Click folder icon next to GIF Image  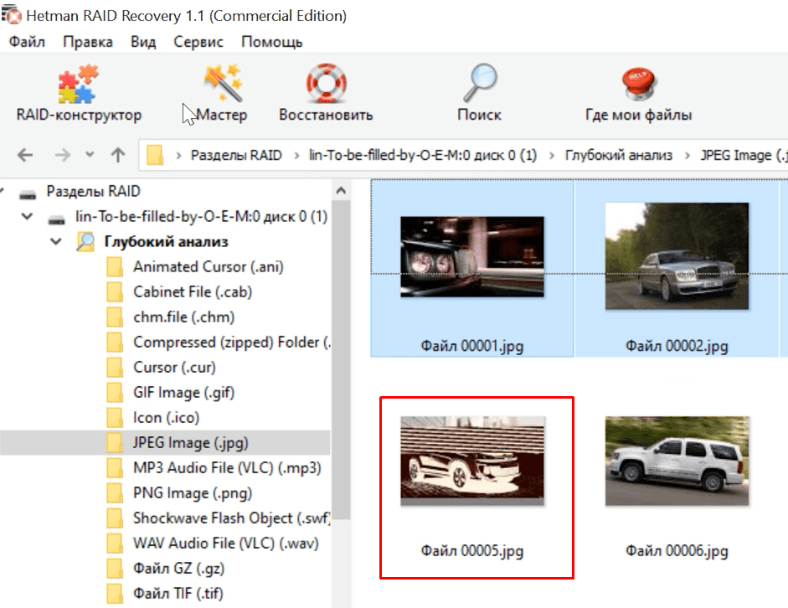[x=115, y=392]
